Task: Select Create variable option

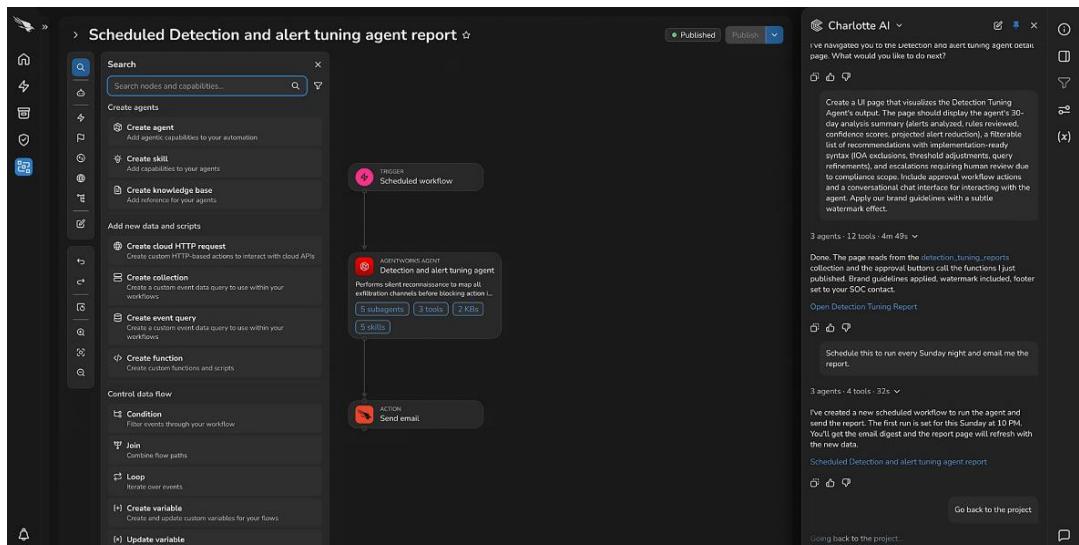Action: point(214,513)
